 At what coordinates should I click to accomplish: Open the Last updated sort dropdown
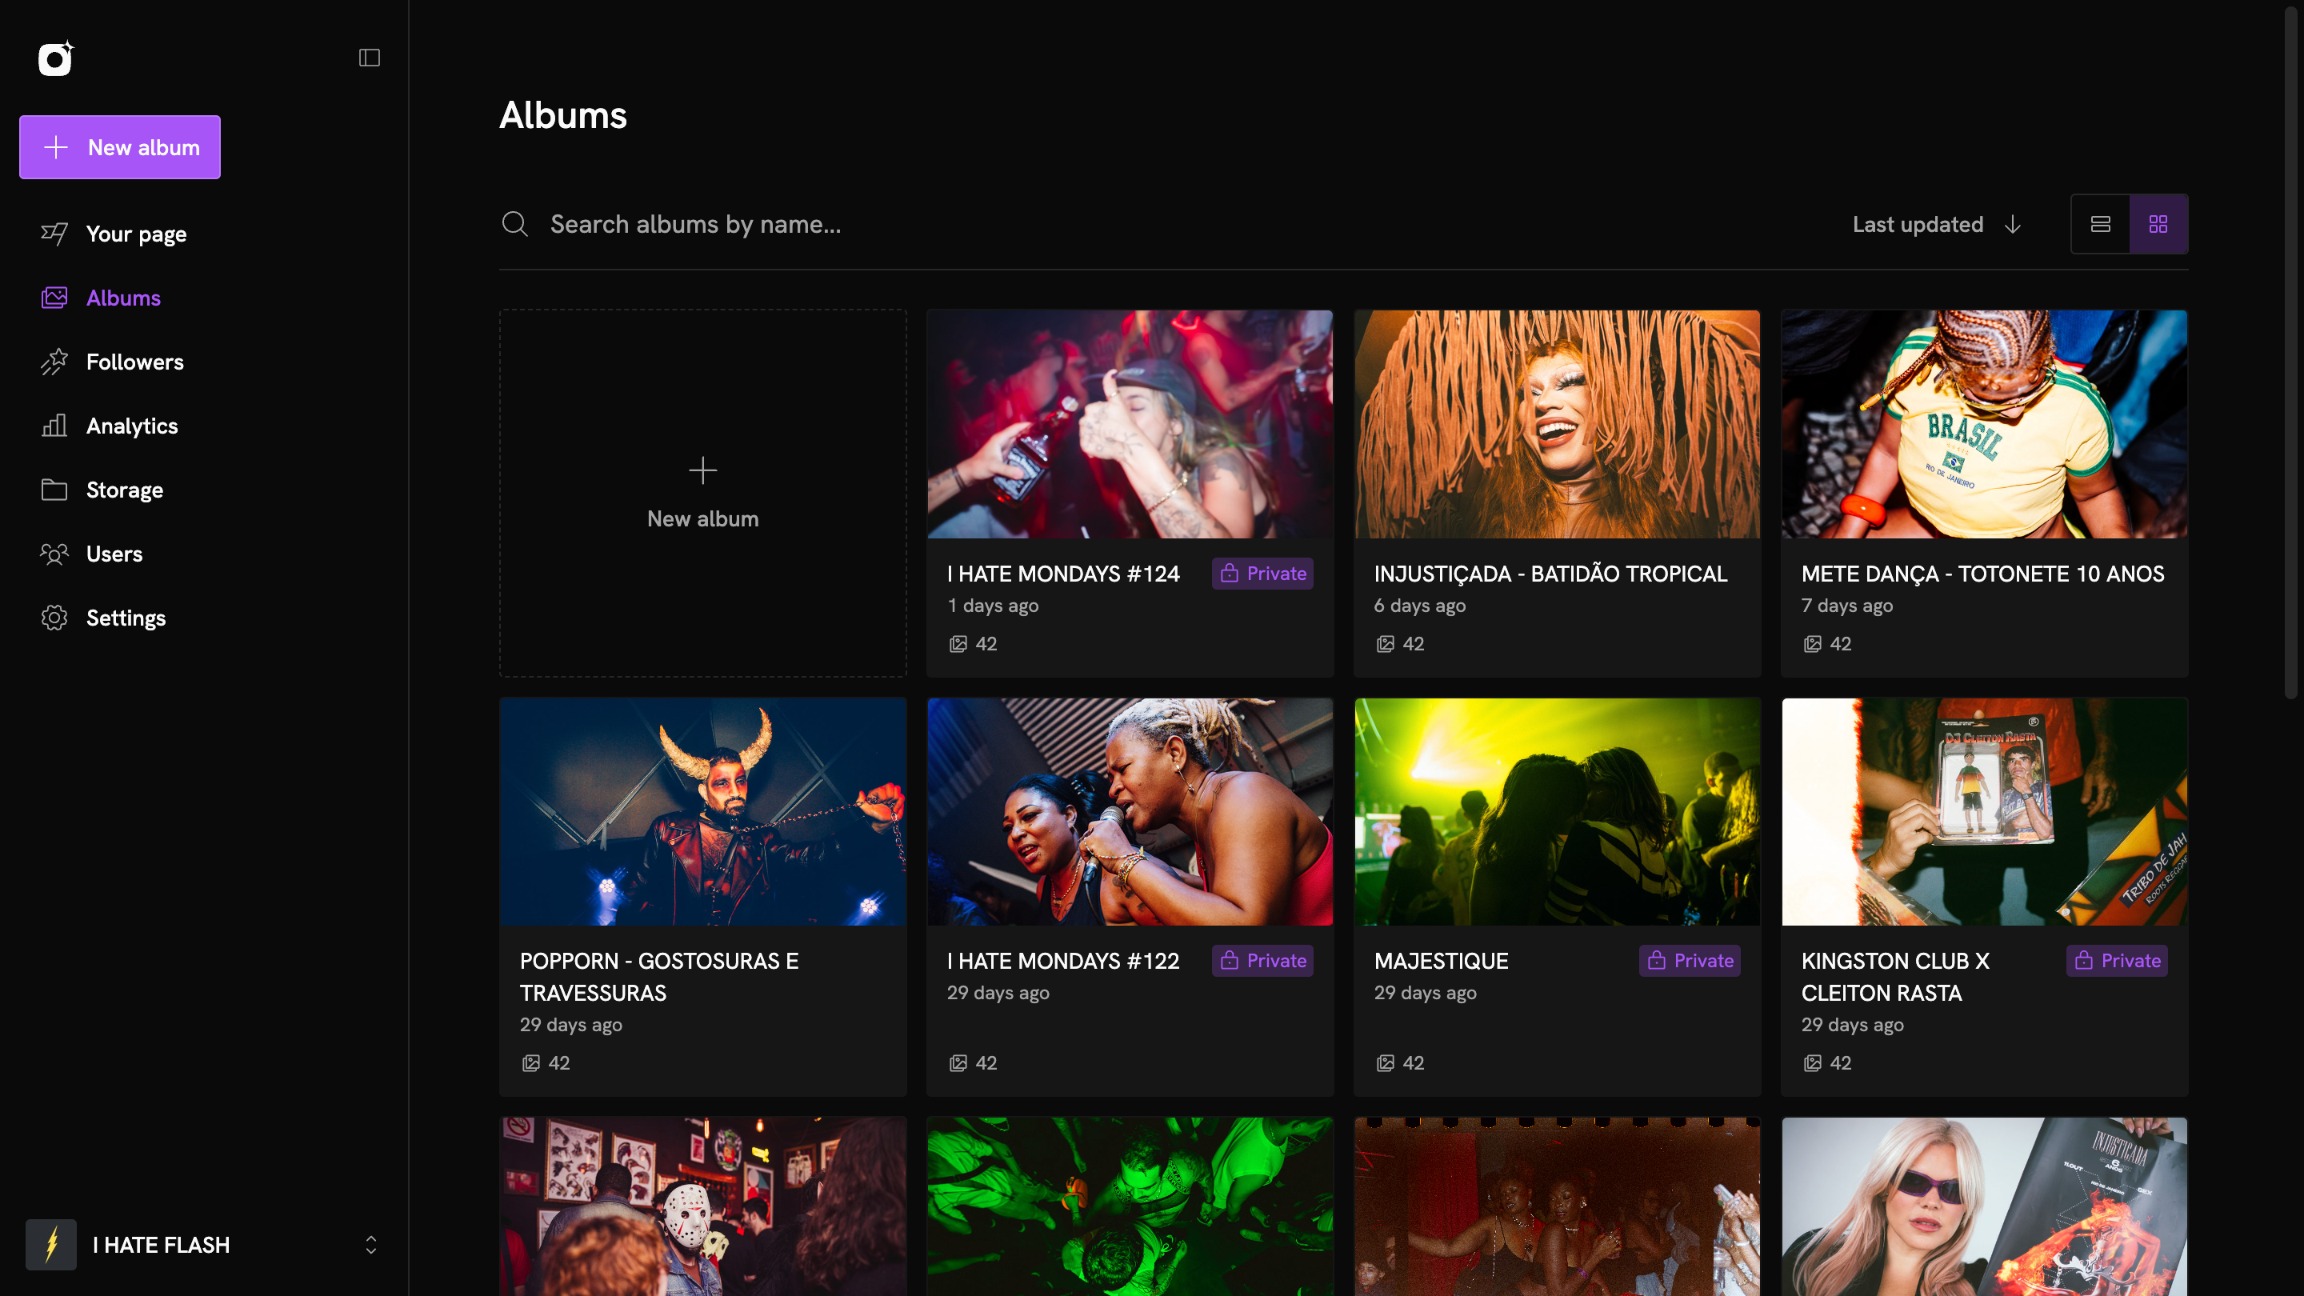[1937, 224]
